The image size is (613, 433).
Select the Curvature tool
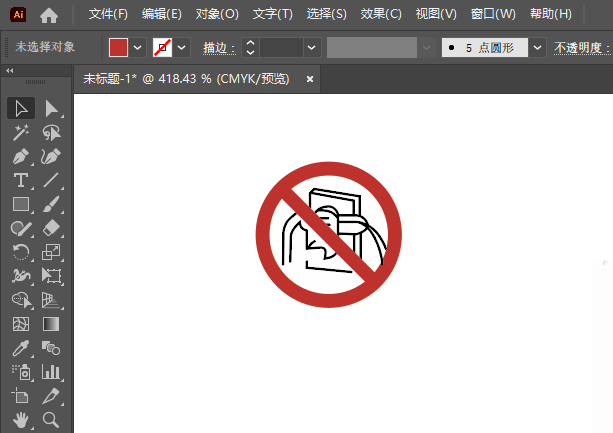pyautogui.click(x=51, y=157)
